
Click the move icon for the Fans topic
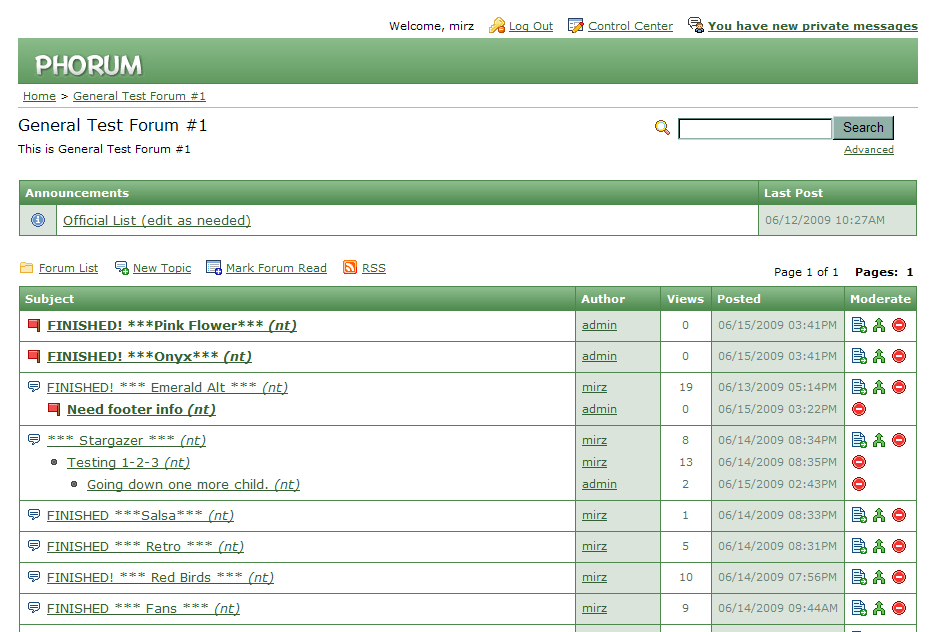click(x=859, y=608)
